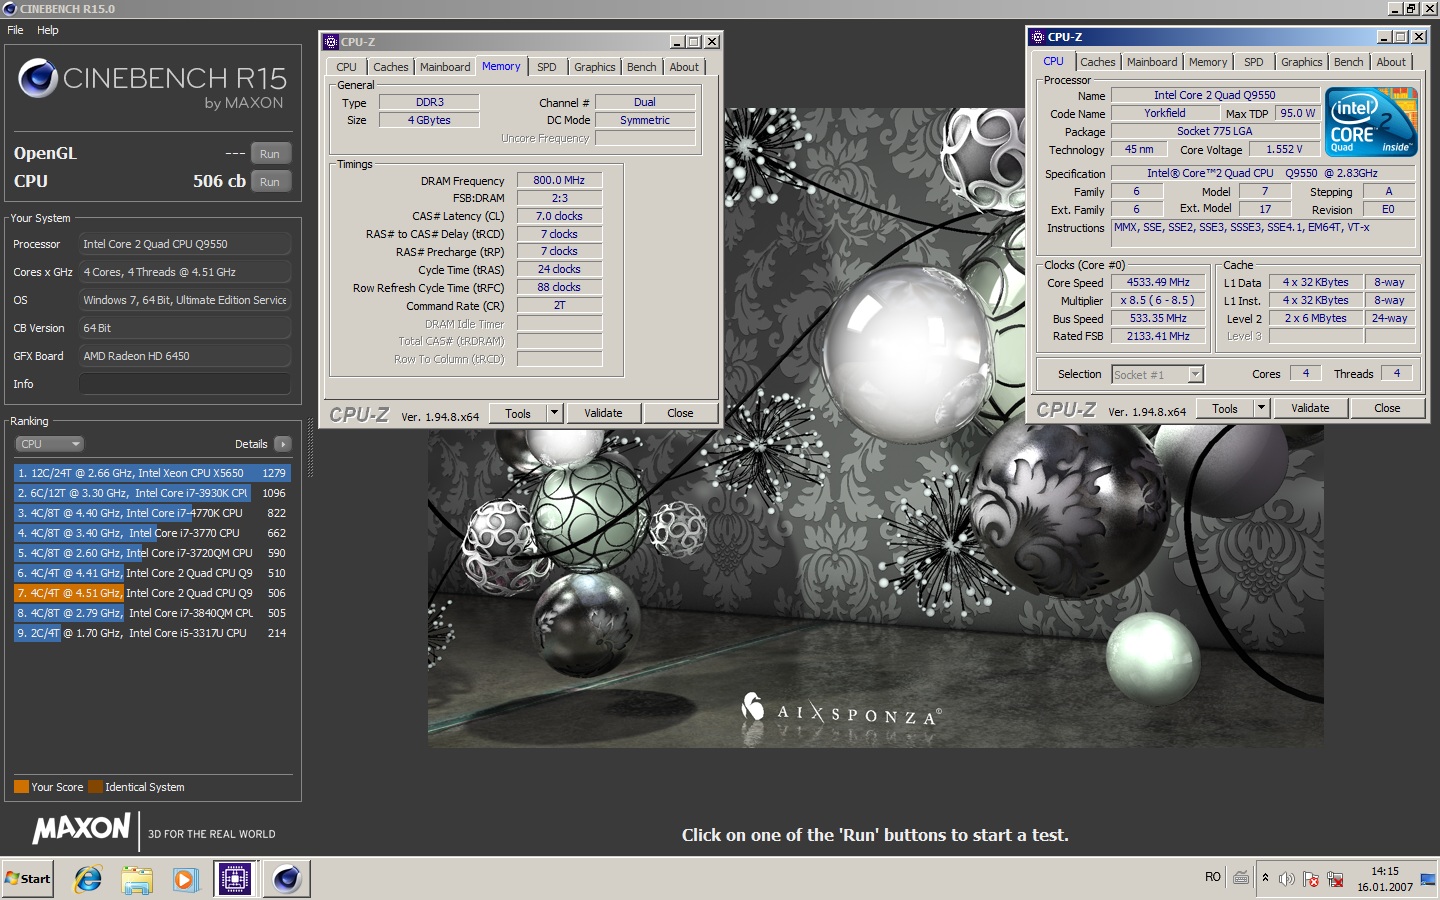Open About tab in left CPU-Z window
The width and height of the screenshot is (1440, 900).
[x=684, y=67]
